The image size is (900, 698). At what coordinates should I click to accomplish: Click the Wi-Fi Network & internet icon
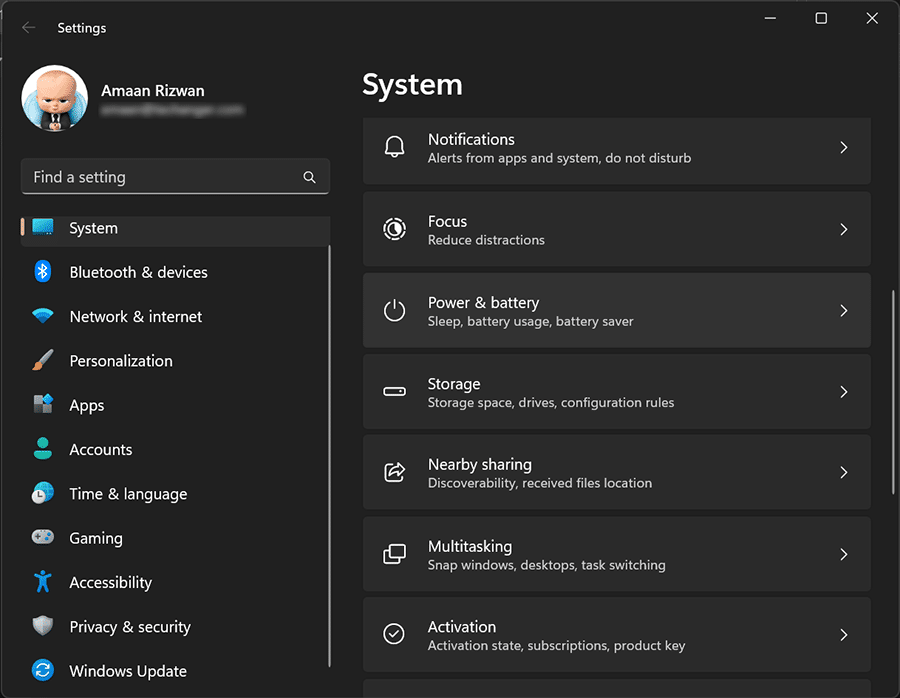(x=42, y=316)
